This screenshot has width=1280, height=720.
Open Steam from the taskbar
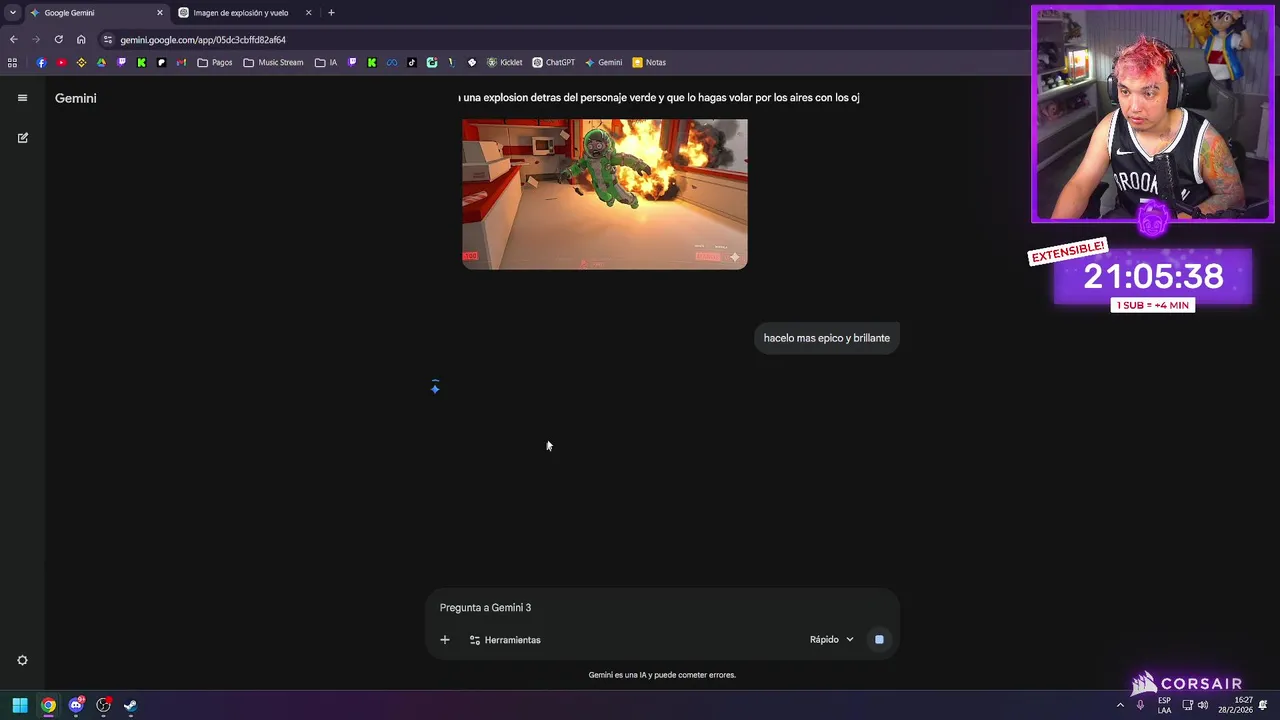click(130, 705)
